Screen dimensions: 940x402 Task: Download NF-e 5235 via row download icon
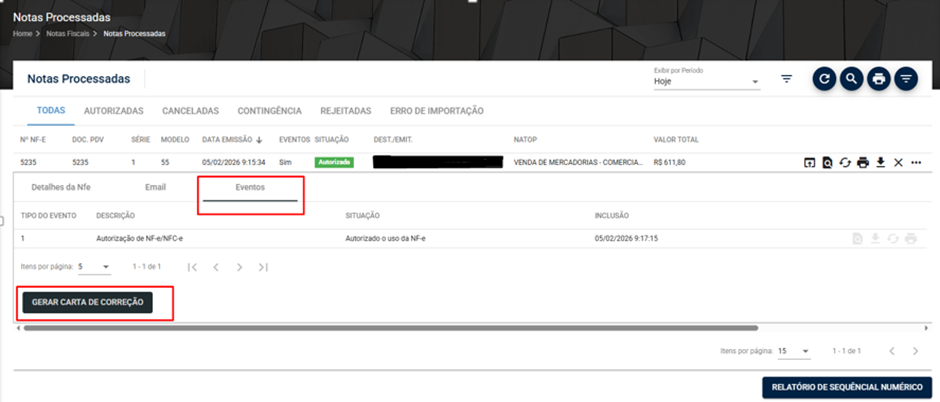point(880,162)
